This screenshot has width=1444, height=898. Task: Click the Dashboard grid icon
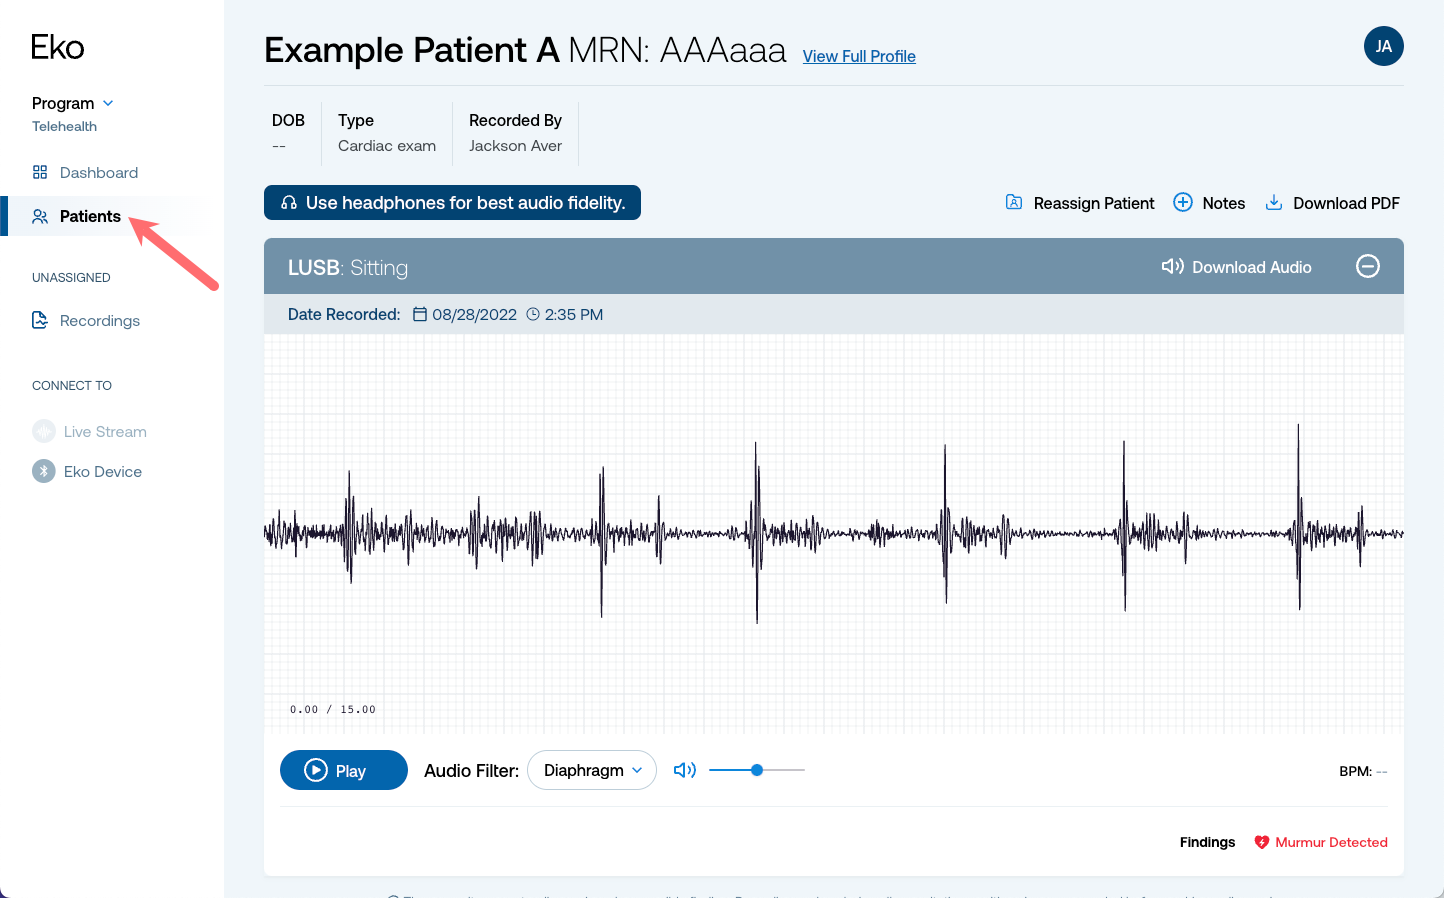click(40, 172)
